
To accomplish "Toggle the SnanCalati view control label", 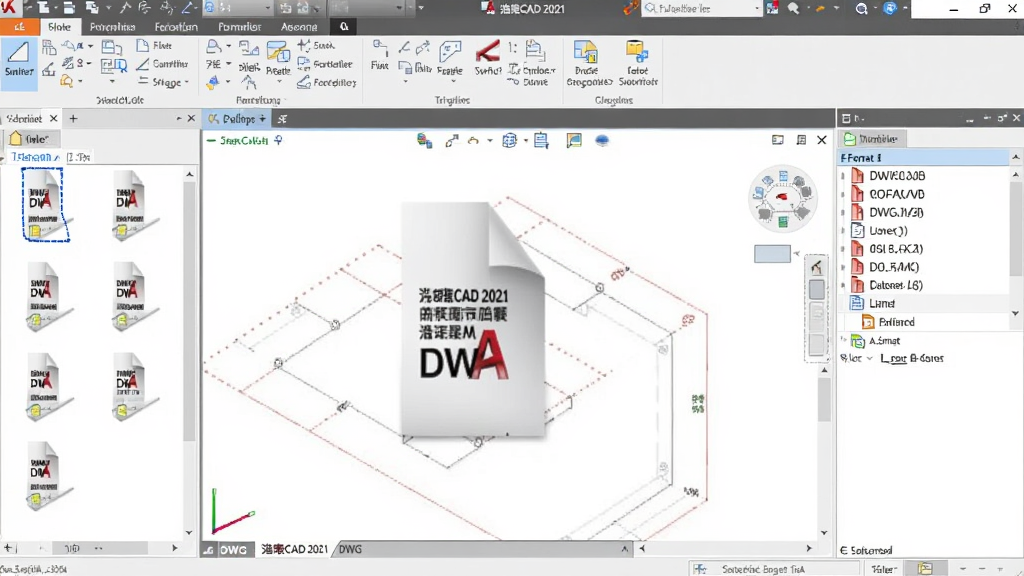I will 244,140.
